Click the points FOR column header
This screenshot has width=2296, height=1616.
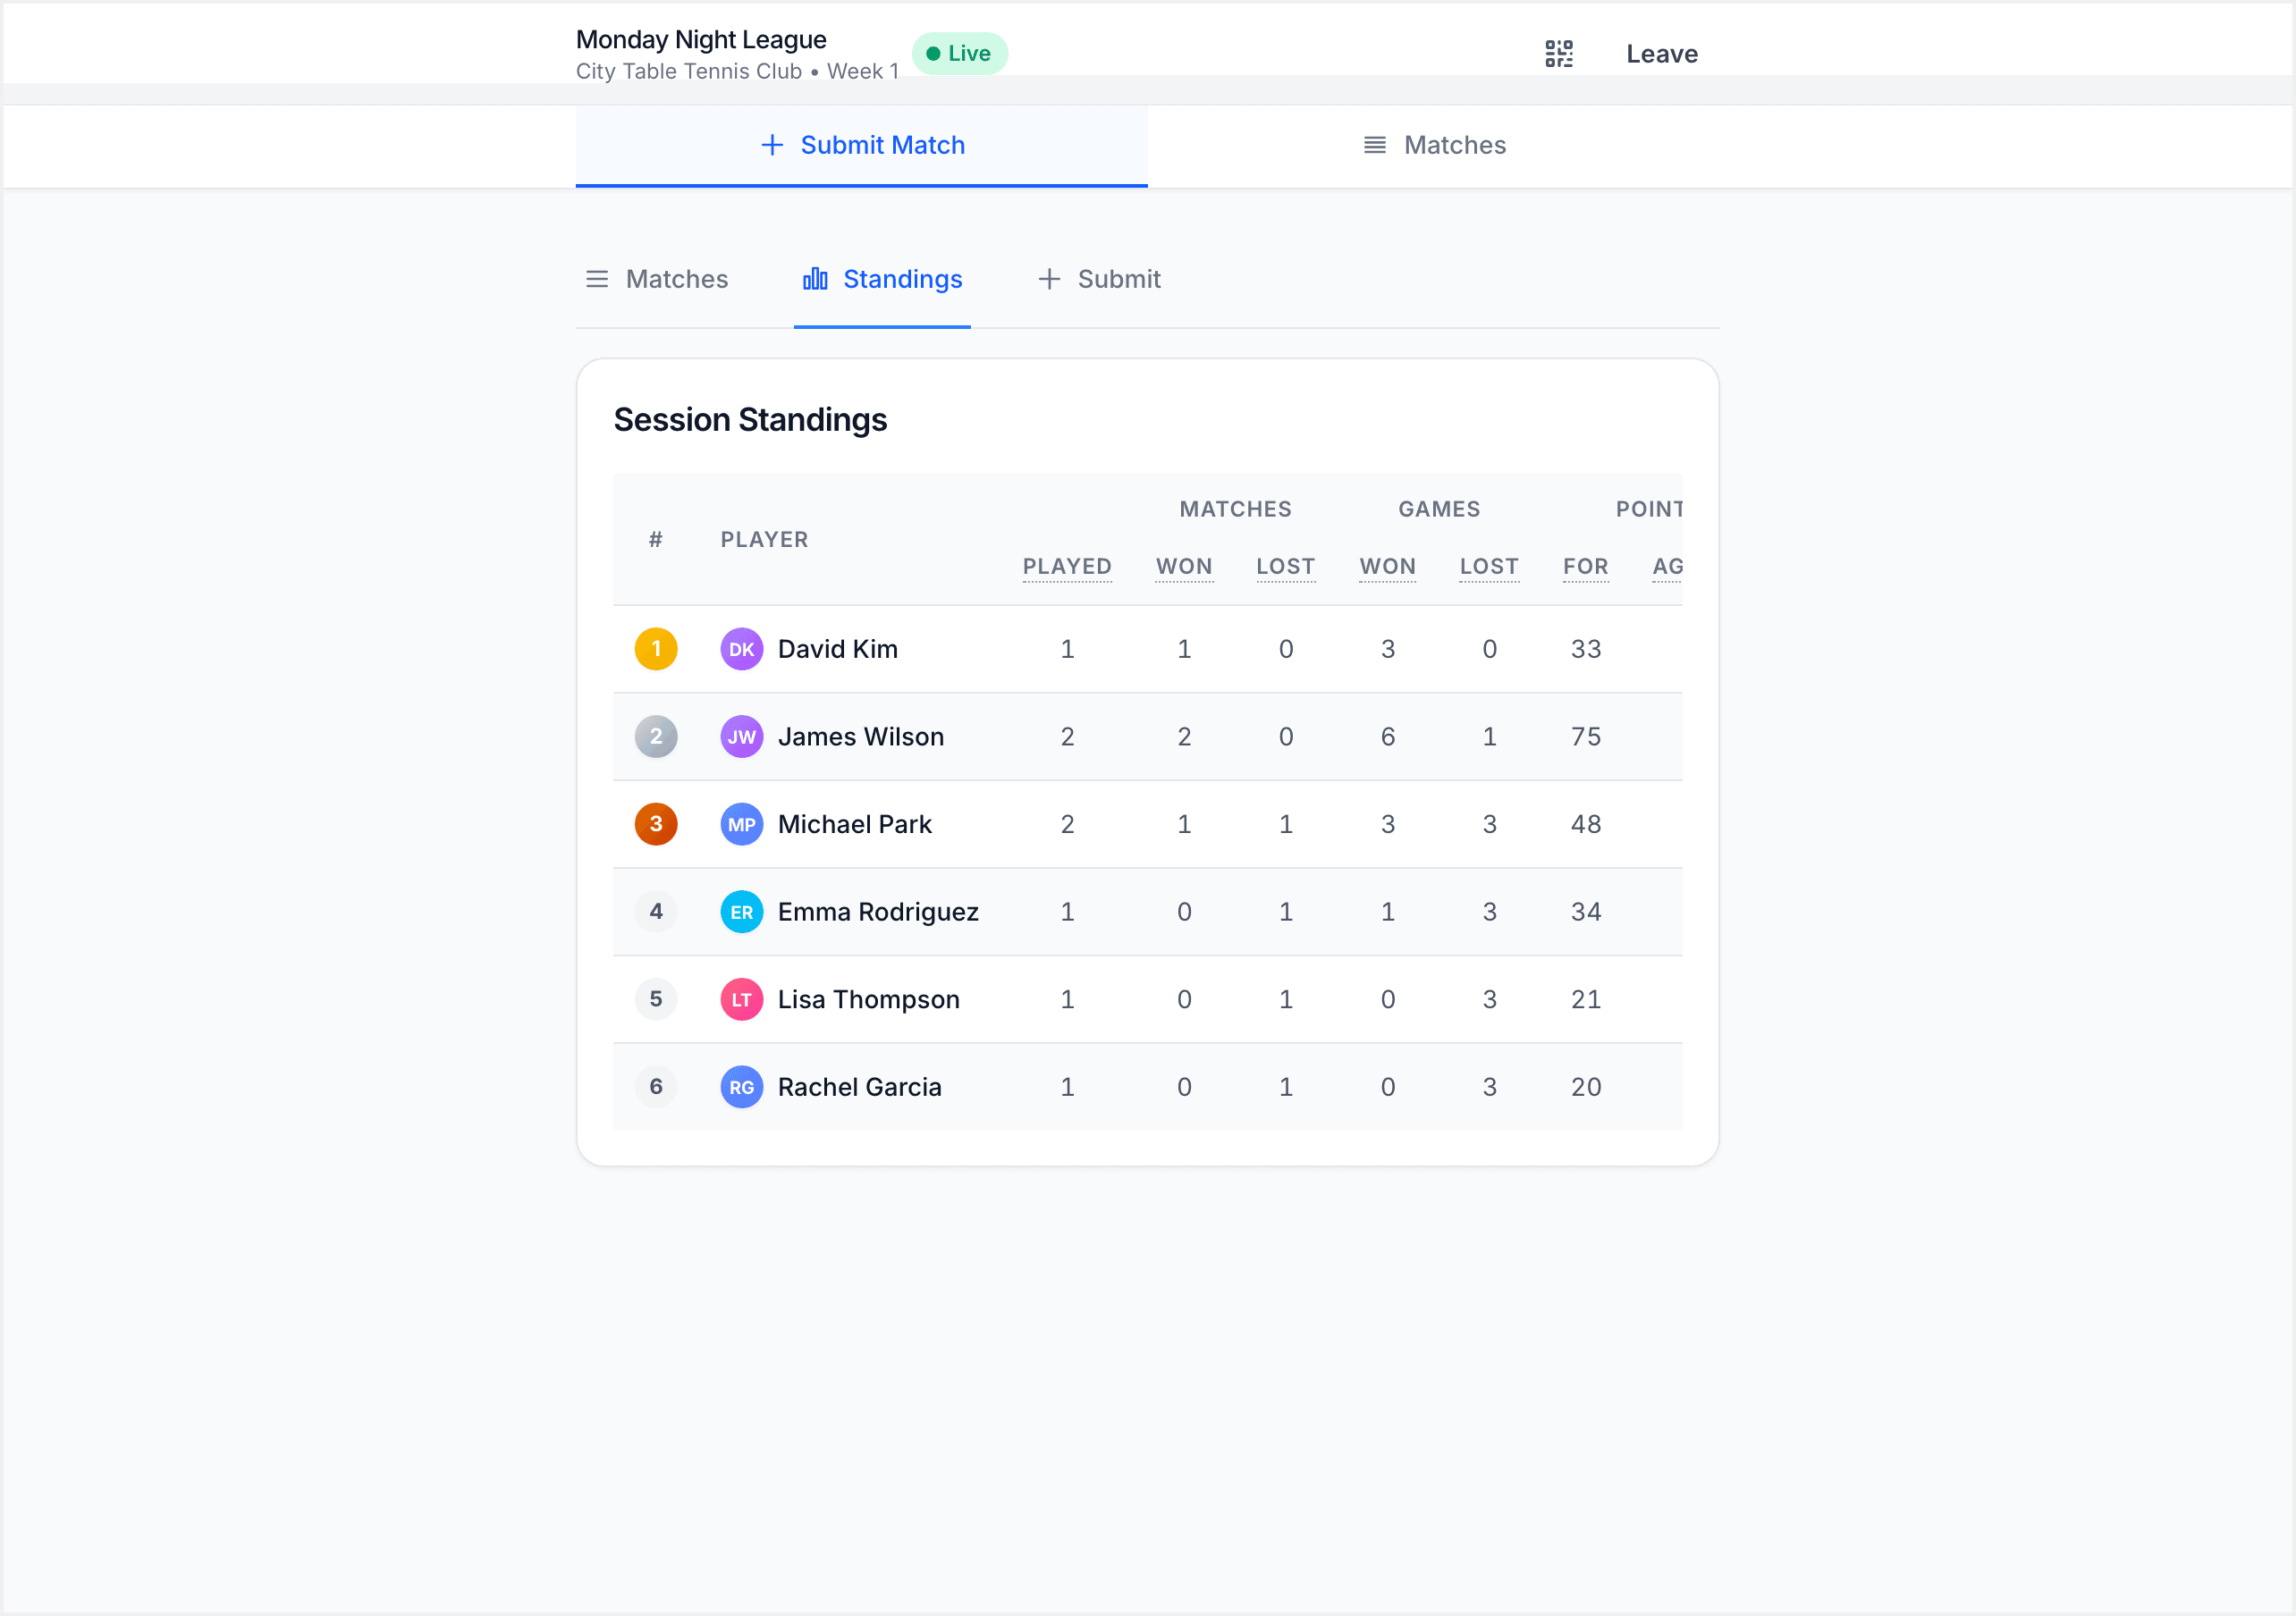1585,567
